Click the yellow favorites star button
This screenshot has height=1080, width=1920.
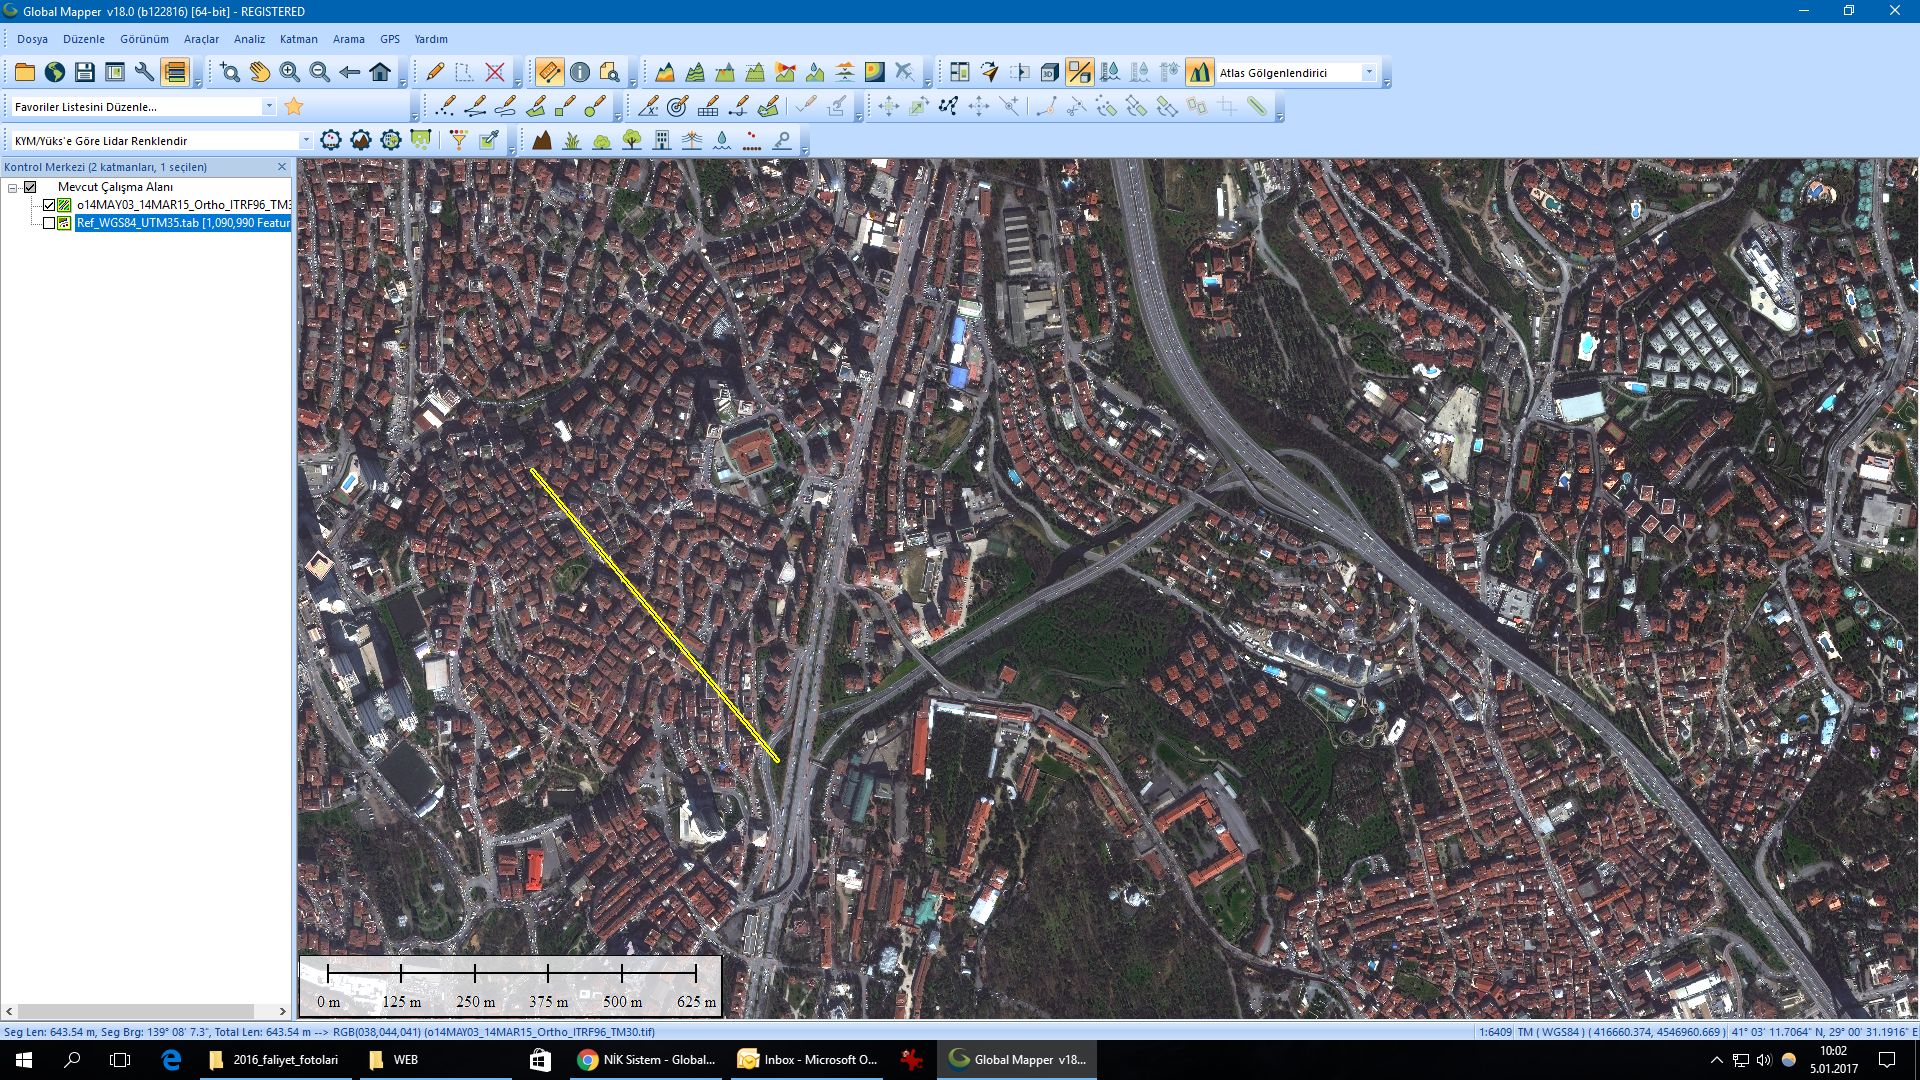tap(293, 106)
